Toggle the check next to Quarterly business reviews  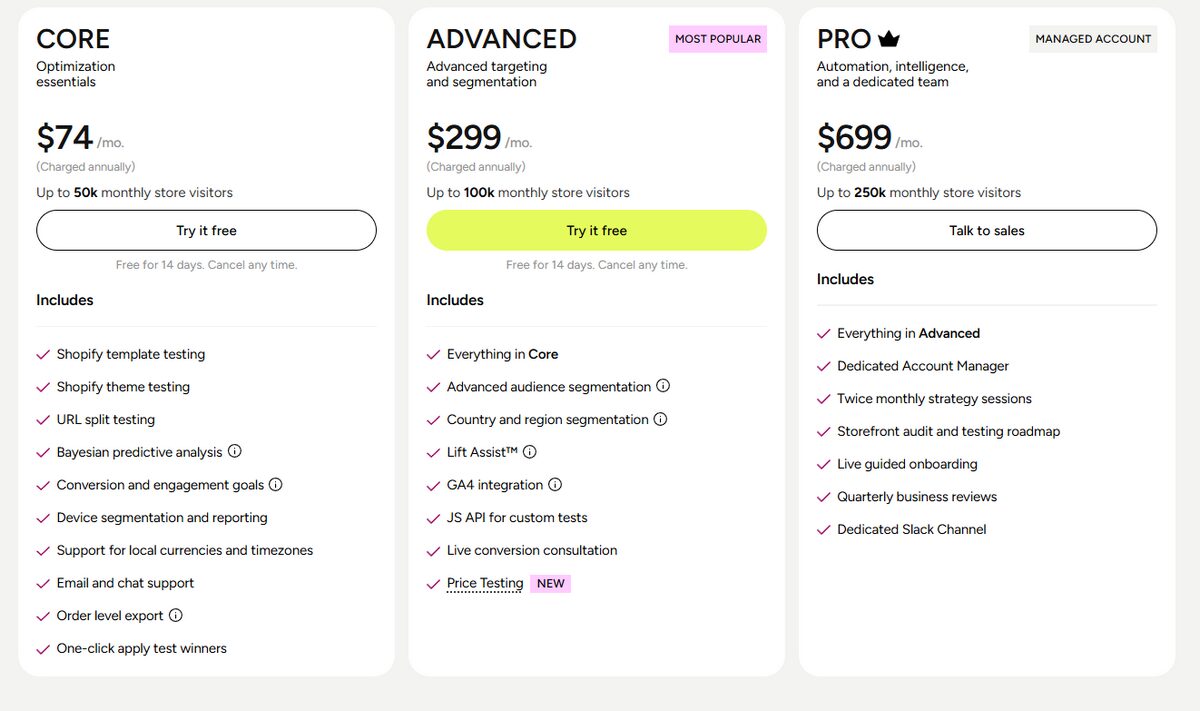click(x=823, y=496)
